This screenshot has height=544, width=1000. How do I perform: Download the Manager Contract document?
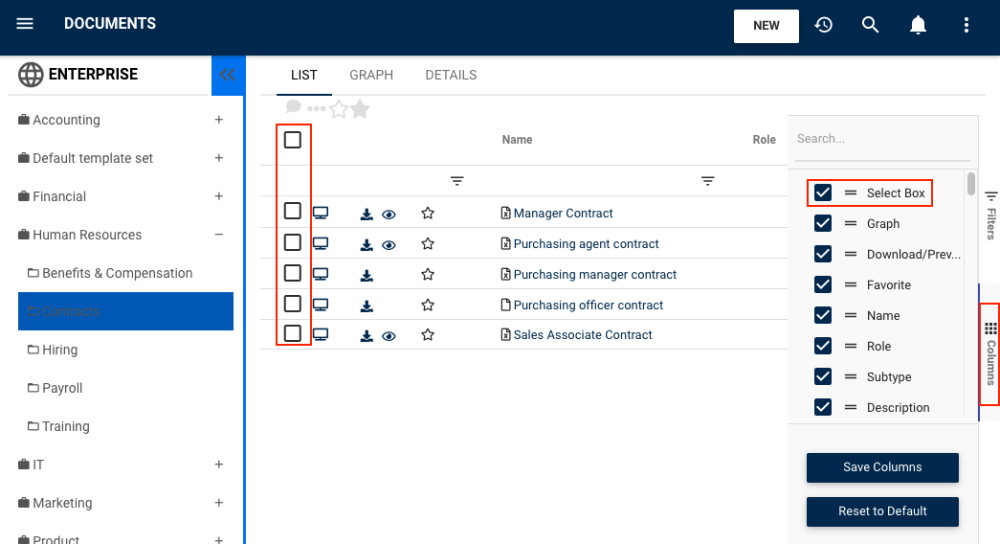pos(367,214)
